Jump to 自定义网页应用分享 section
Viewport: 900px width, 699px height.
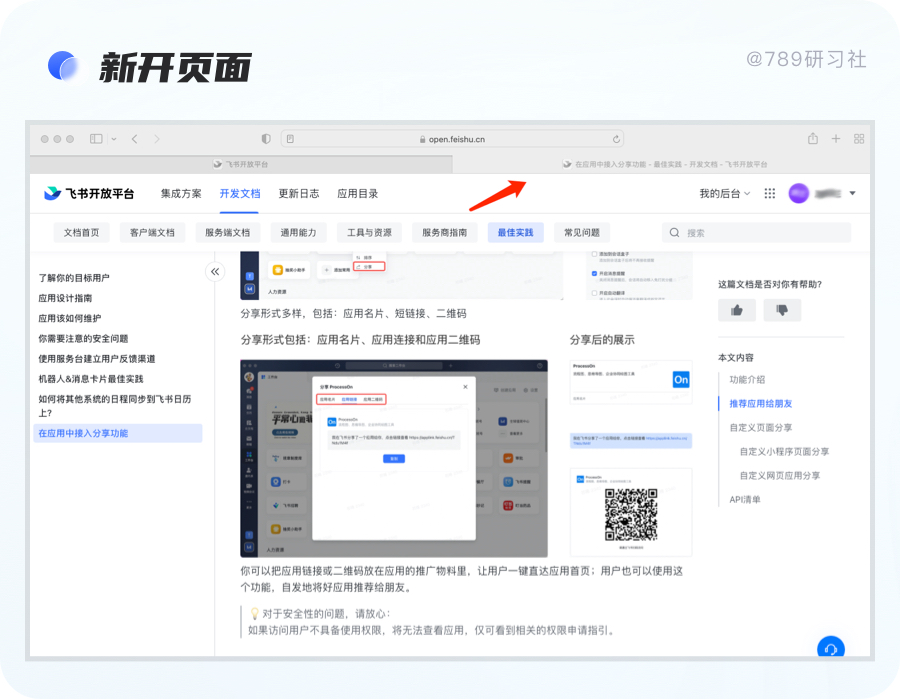[x=779, y=476]
